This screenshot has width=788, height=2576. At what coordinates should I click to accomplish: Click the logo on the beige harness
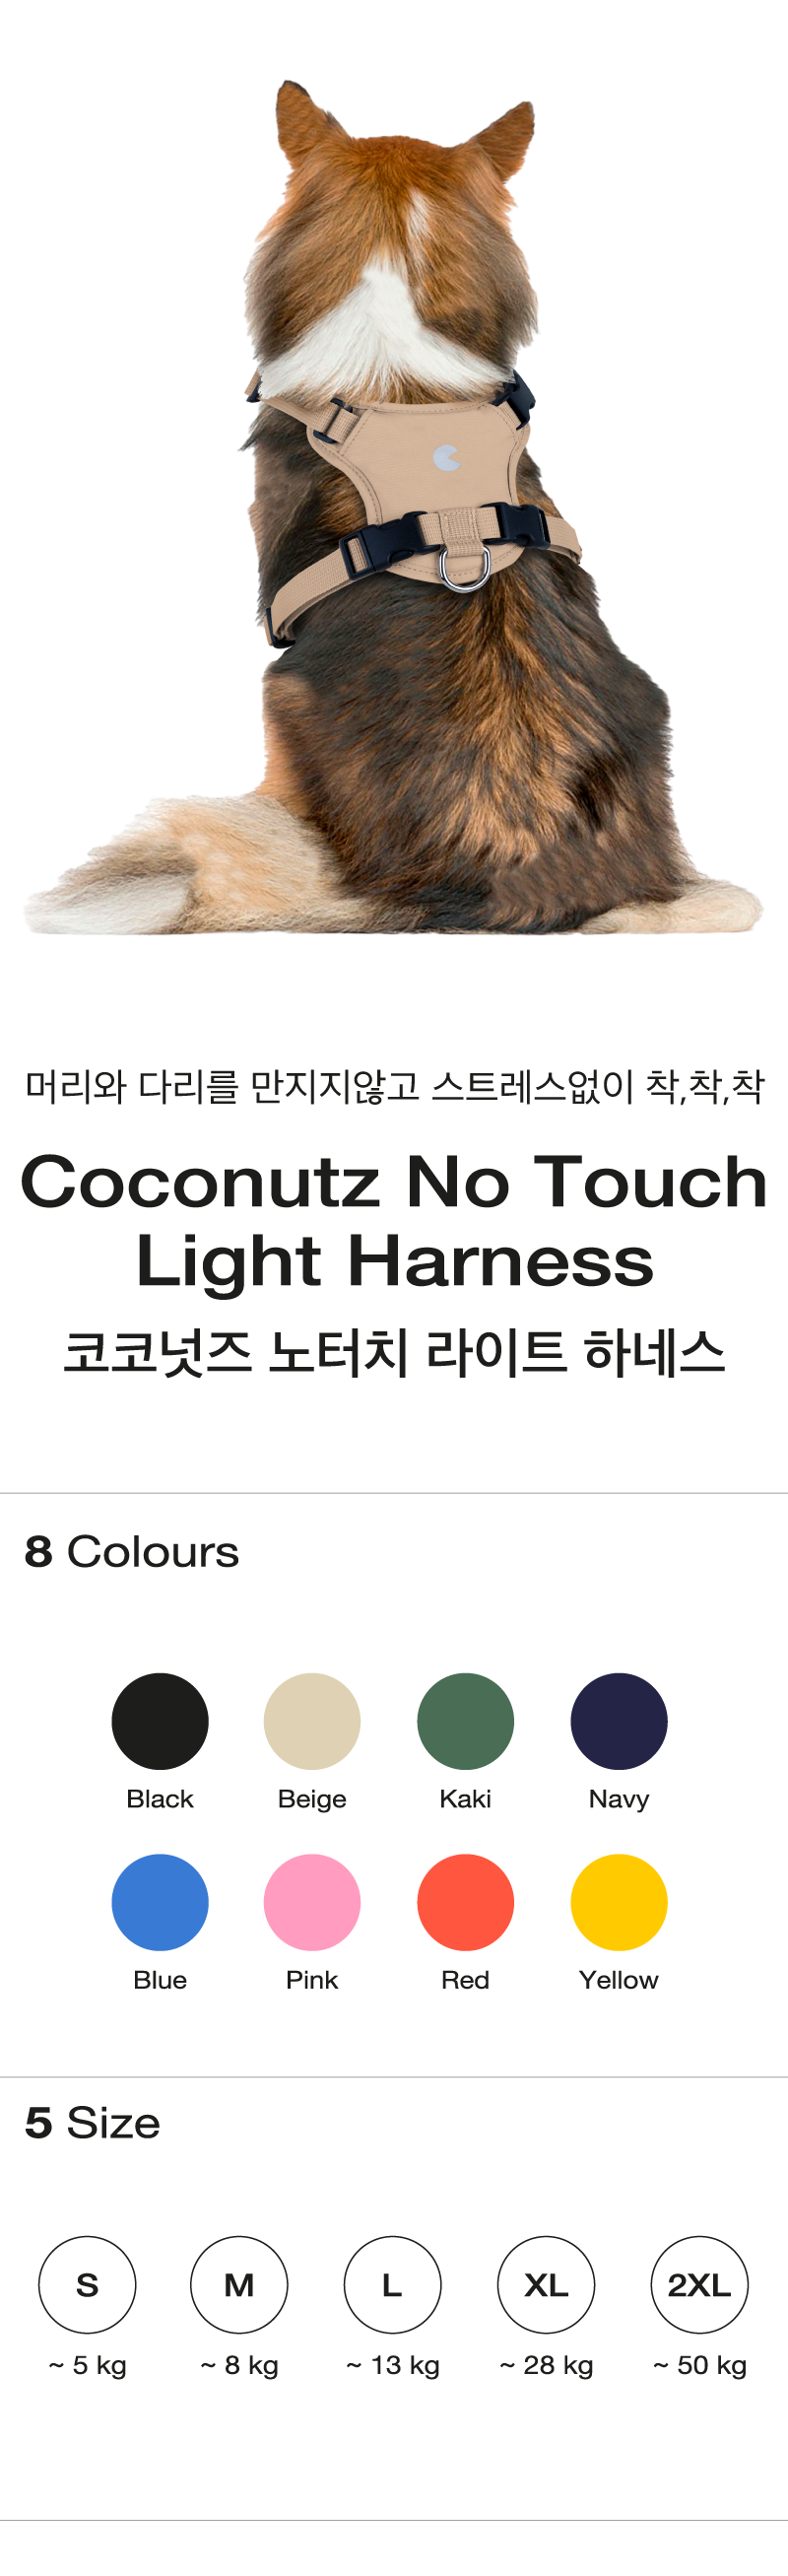[447, 458]
